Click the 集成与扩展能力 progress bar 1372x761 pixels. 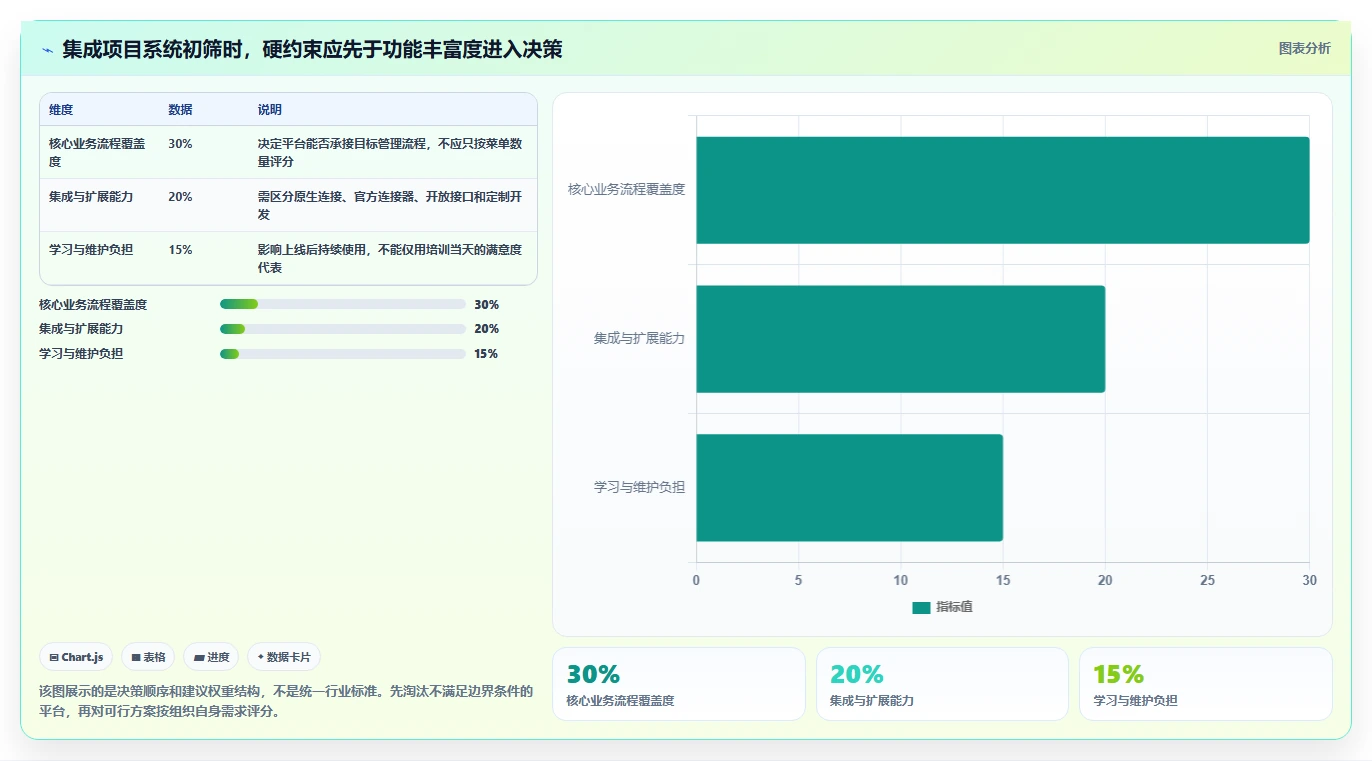(343, 329)
